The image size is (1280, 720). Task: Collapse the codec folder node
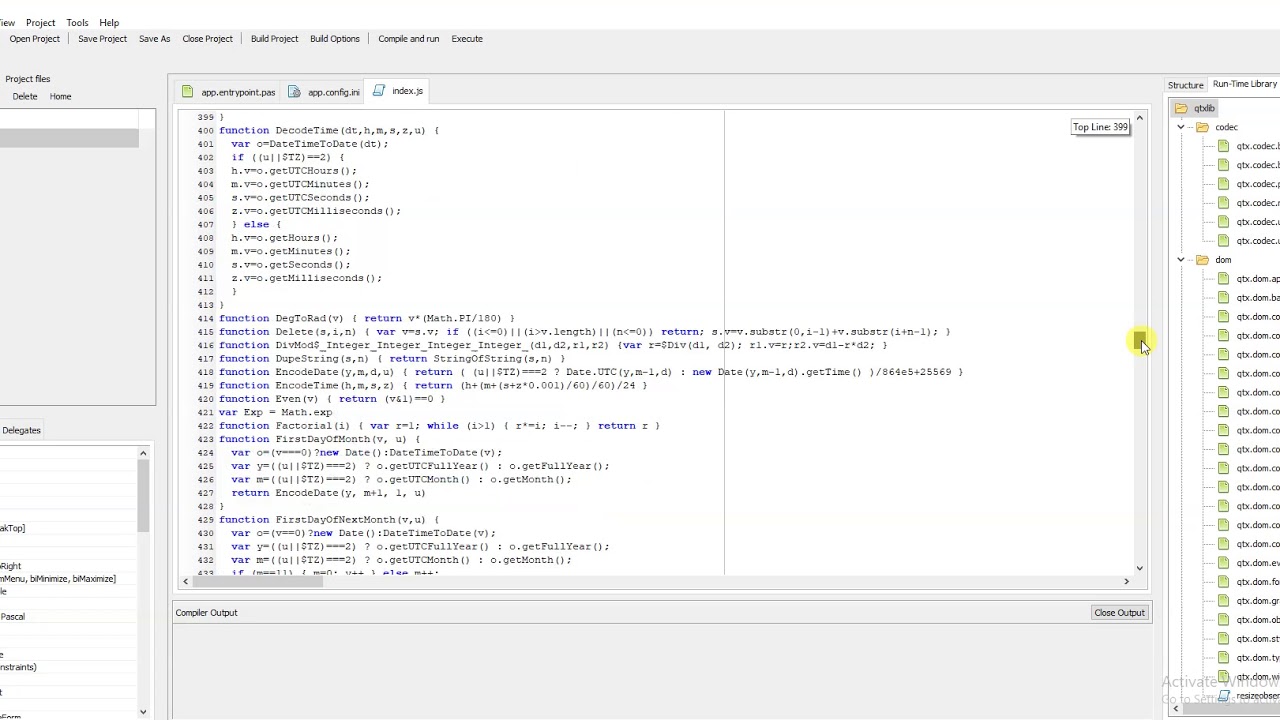point(1181,127)
